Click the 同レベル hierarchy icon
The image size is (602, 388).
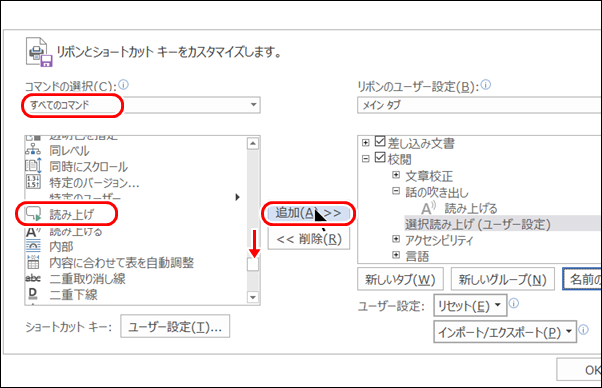point(33,150)
